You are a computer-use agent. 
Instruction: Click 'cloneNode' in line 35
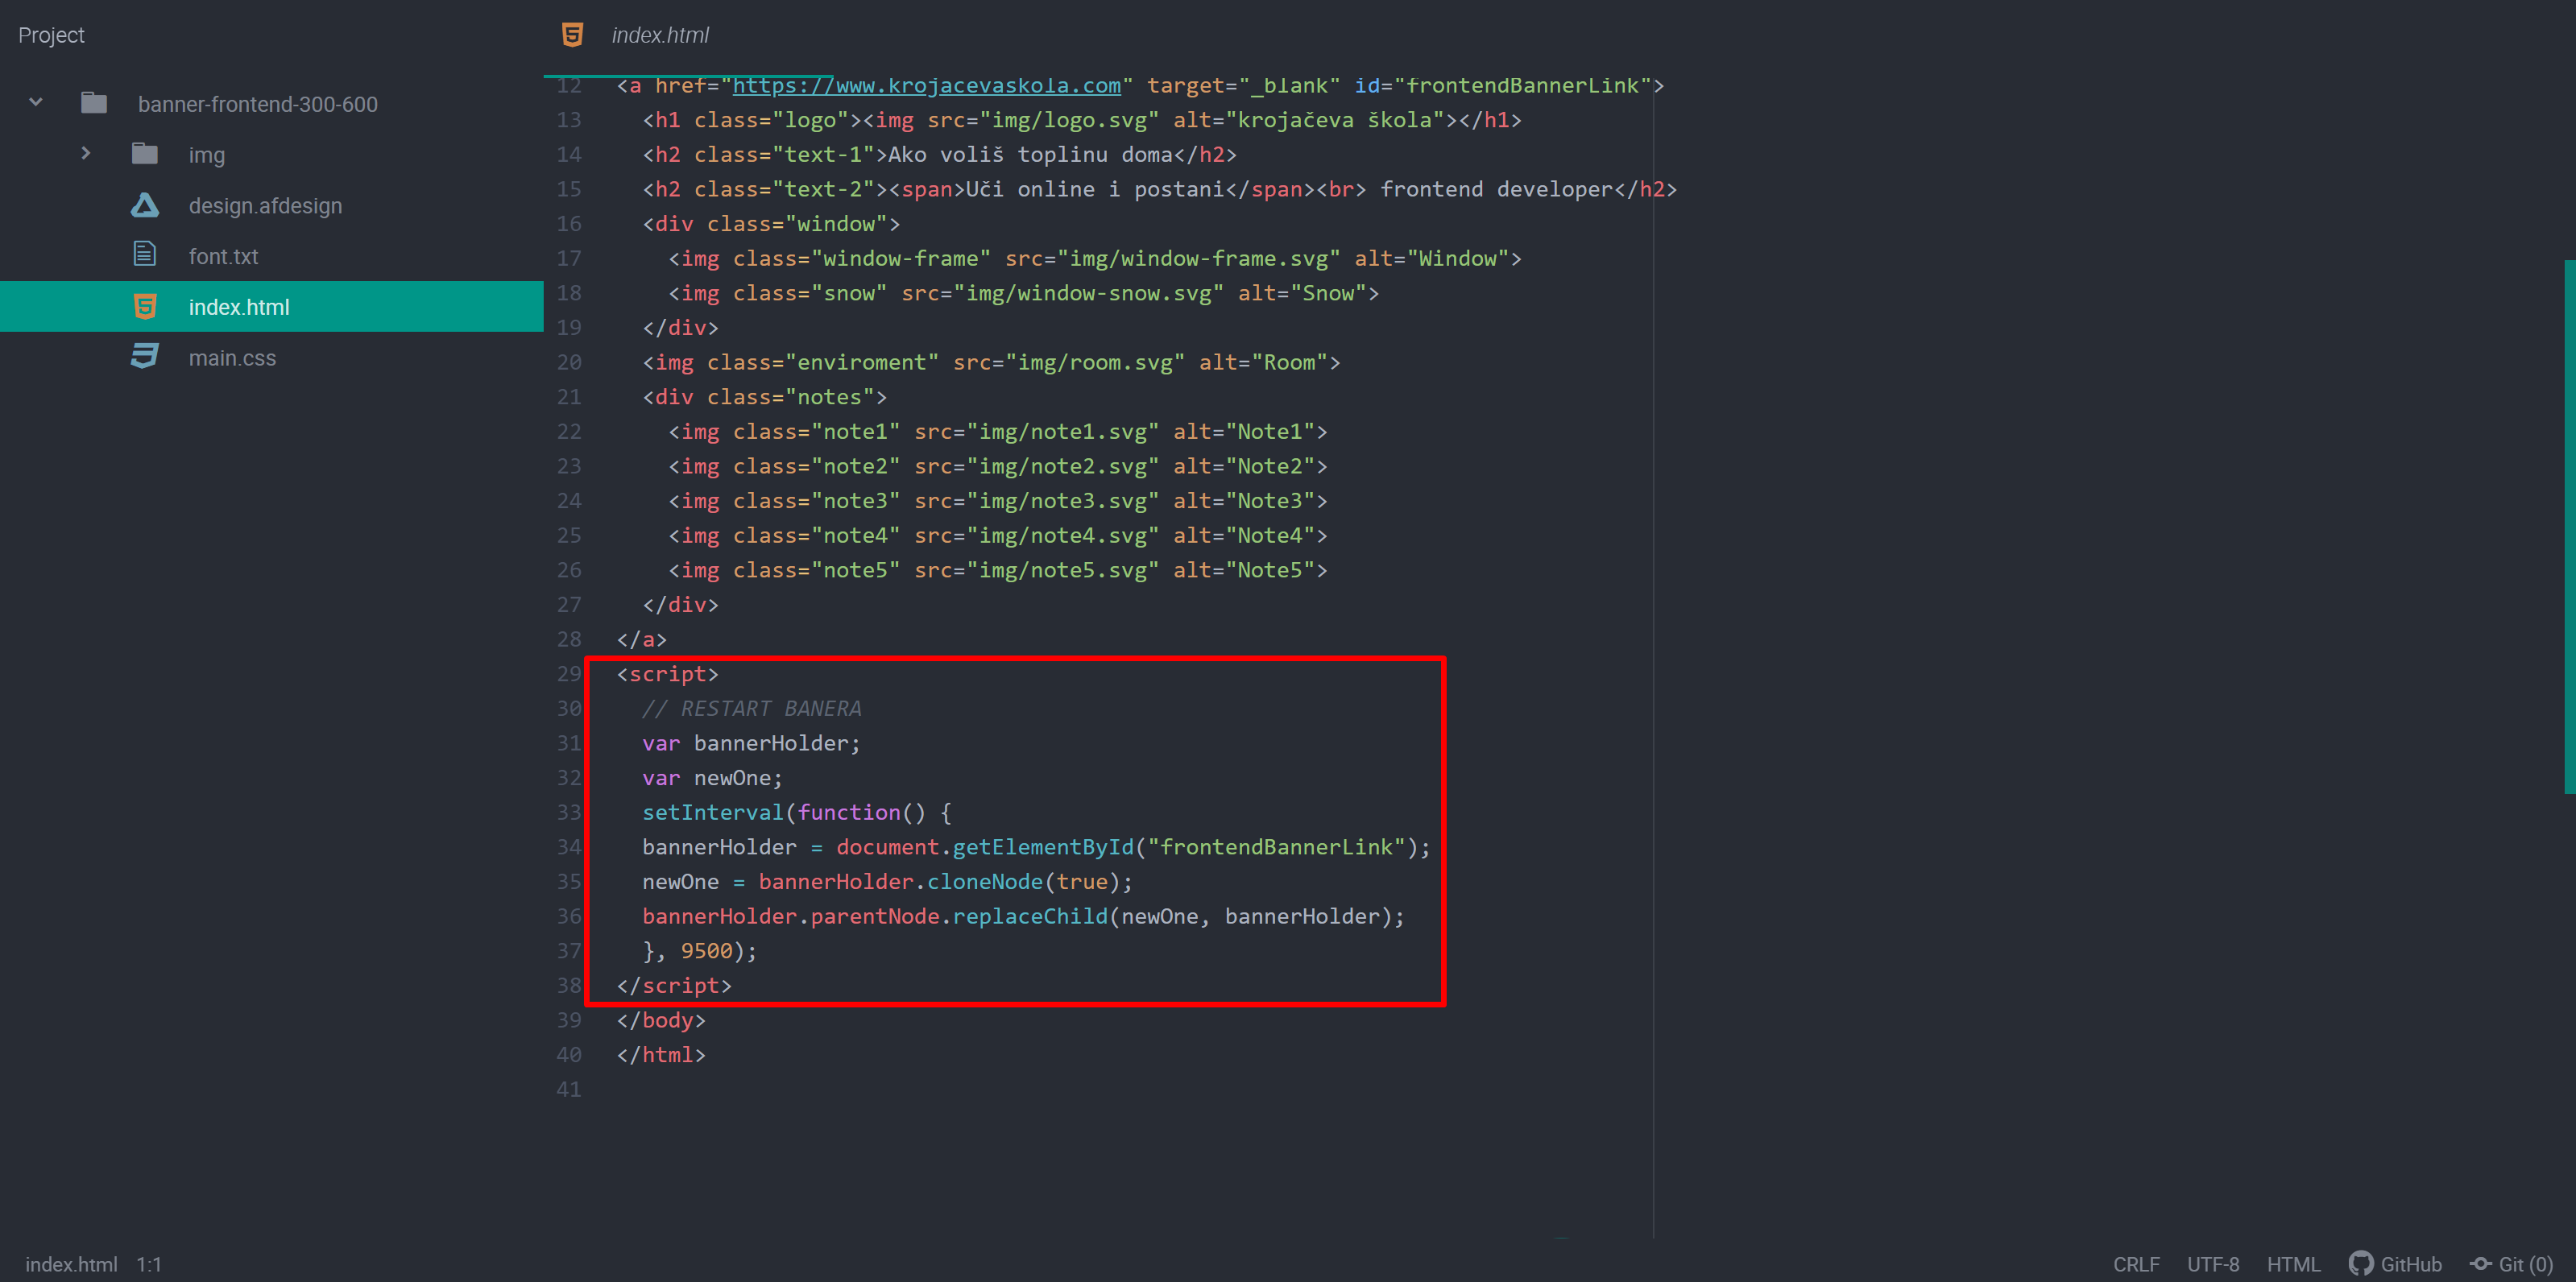pos(985,881)
